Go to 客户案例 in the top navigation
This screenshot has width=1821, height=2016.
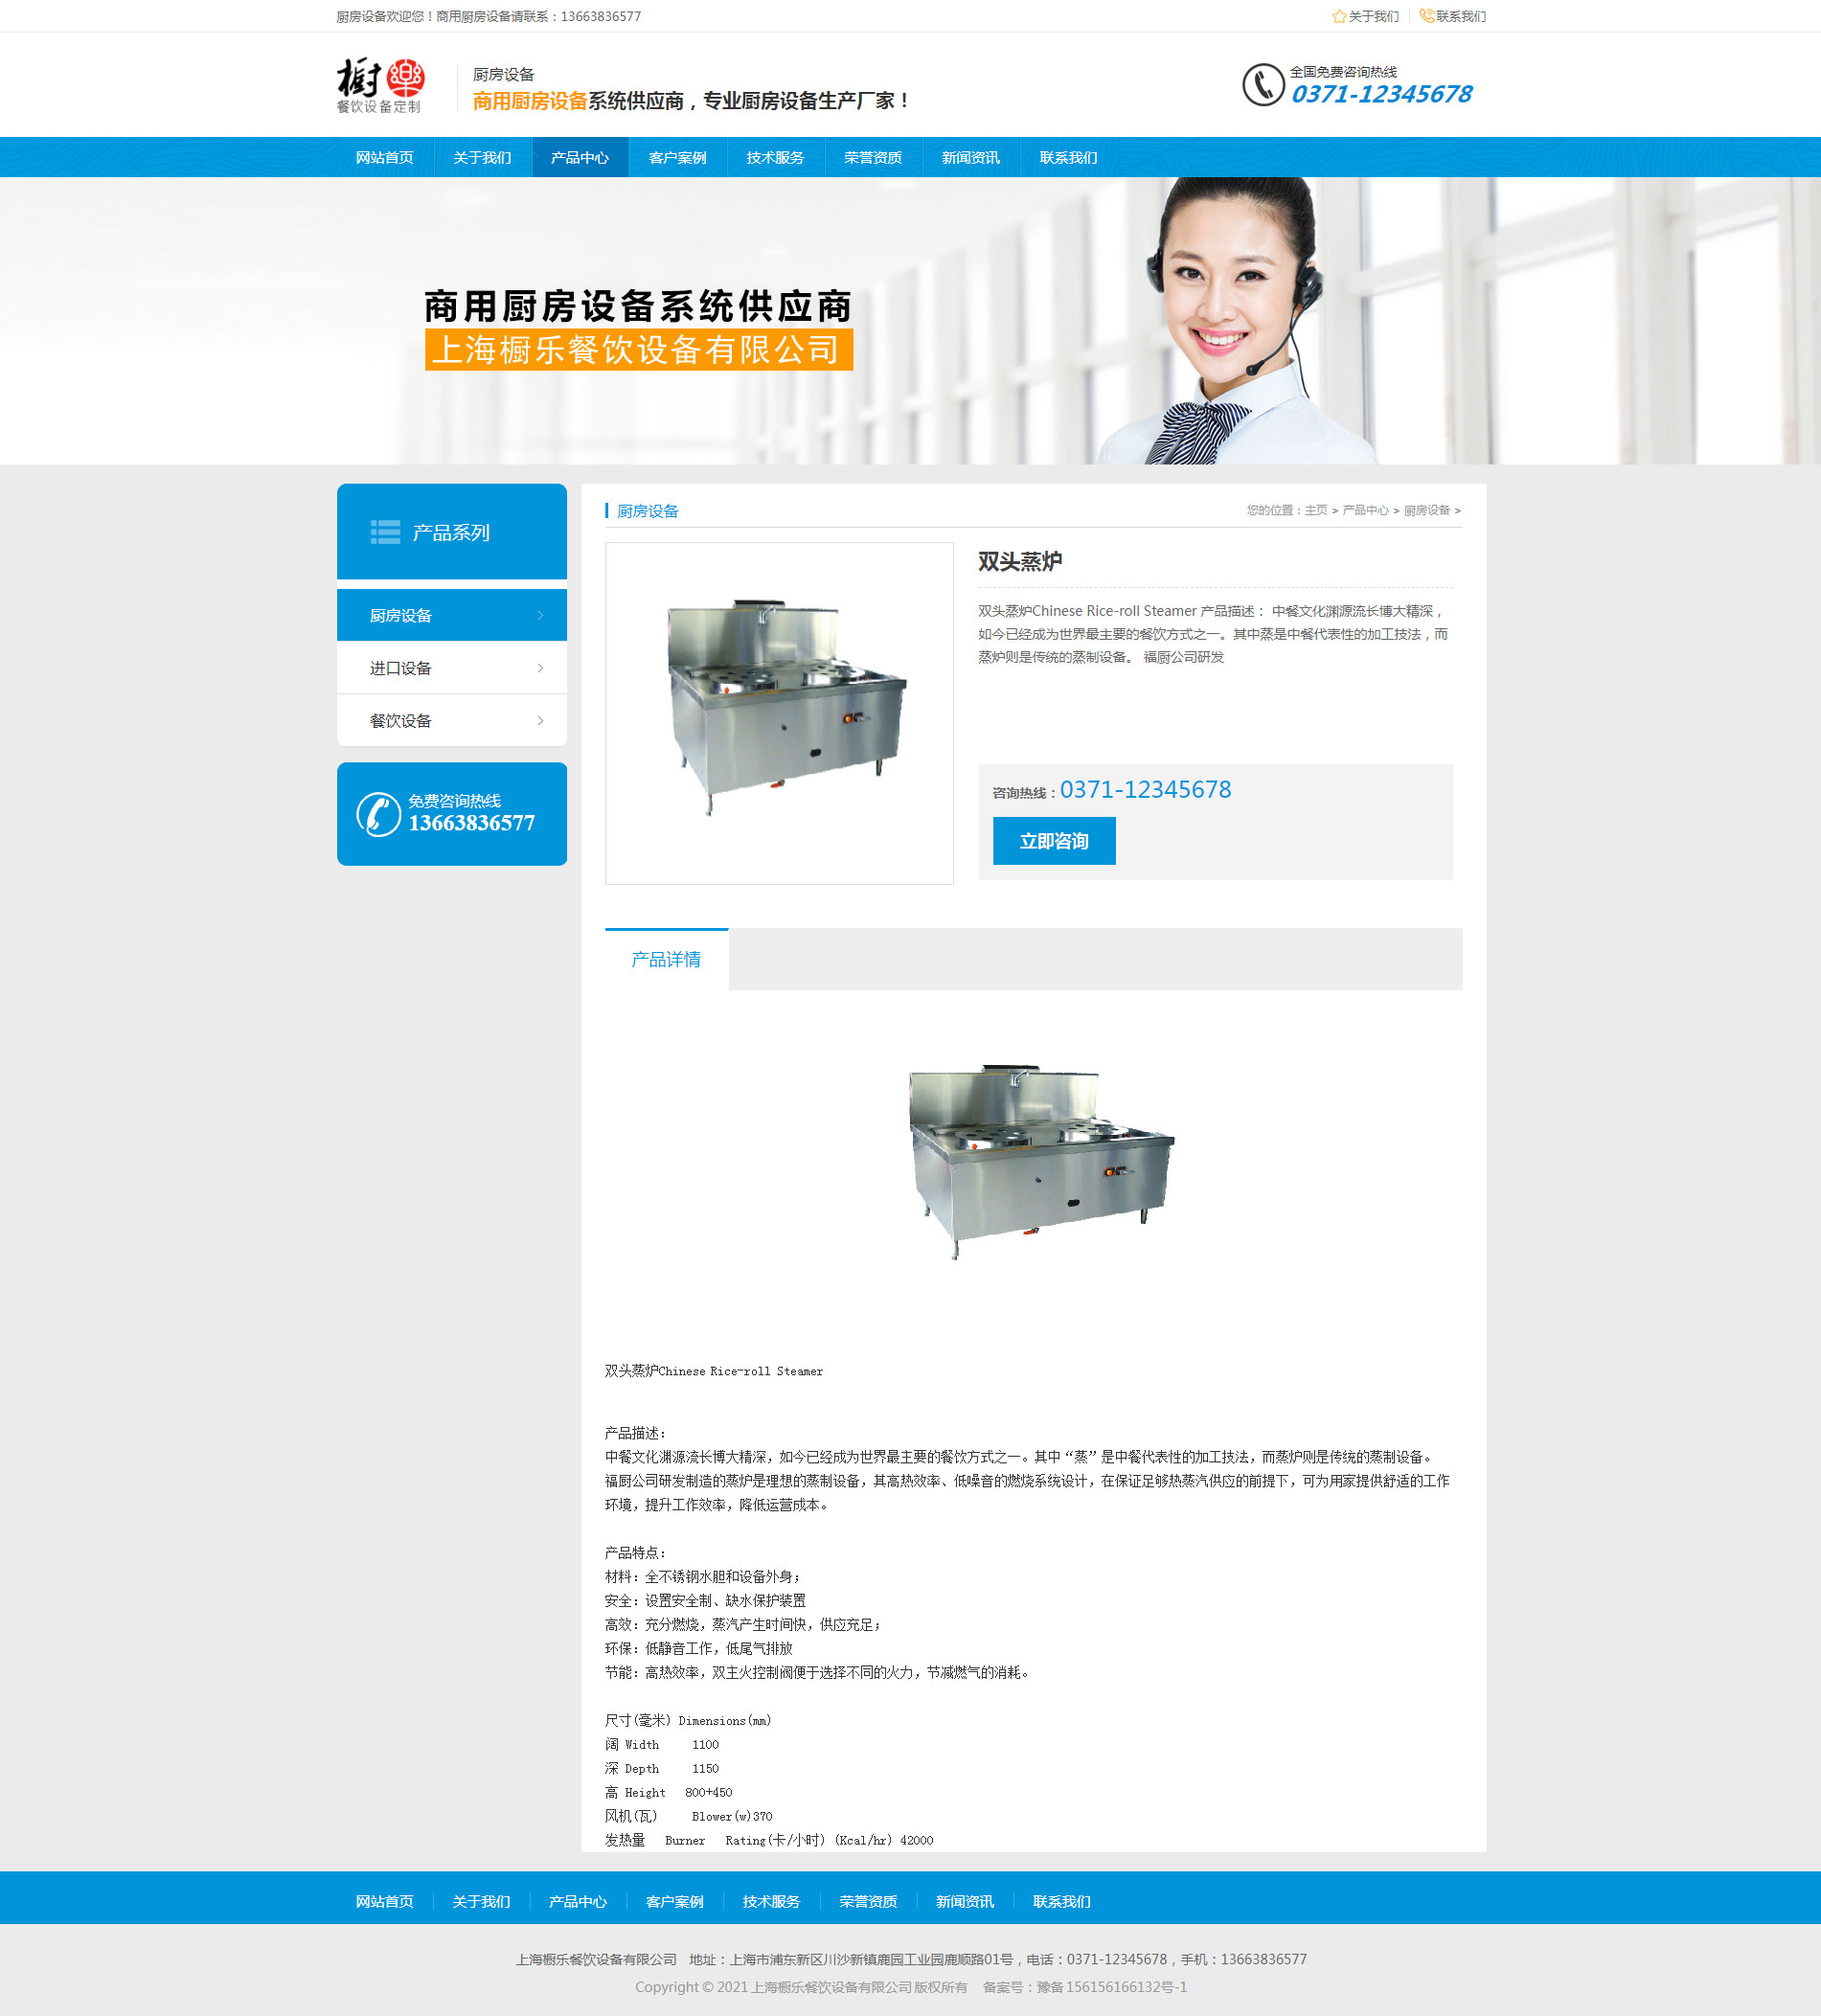[x=677, y=158]
